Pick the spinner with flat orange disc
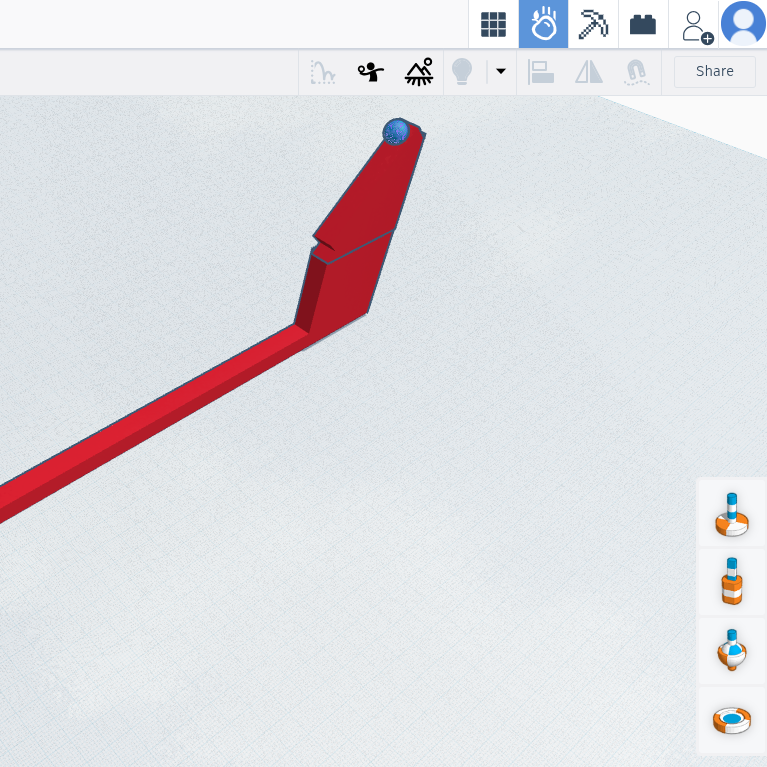This screenshot has width=767, height=767. (732, 515)
